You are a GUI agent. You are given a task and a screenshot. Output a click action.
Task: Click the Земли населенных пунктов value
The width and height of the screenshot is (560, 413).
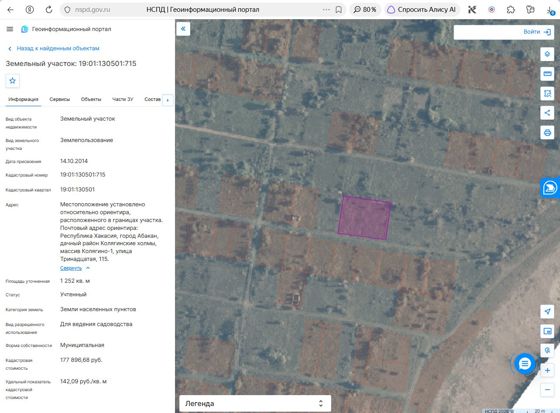98,309
